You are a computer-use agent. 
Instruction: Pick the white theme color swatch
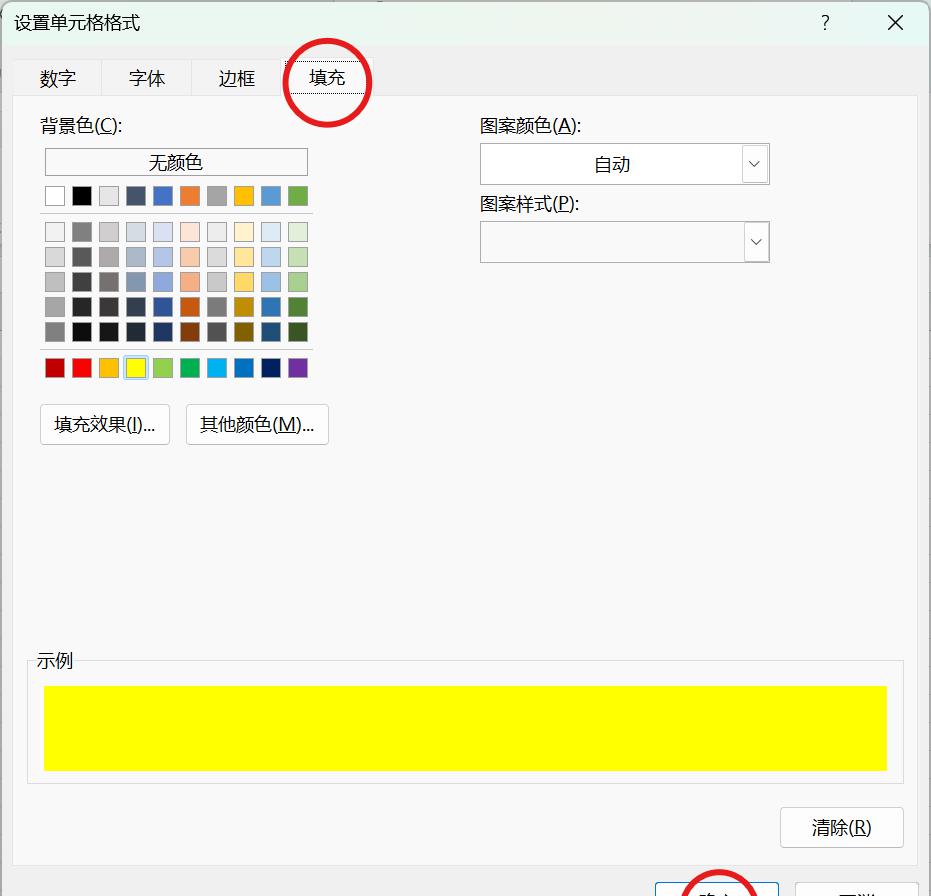(55, 196)
